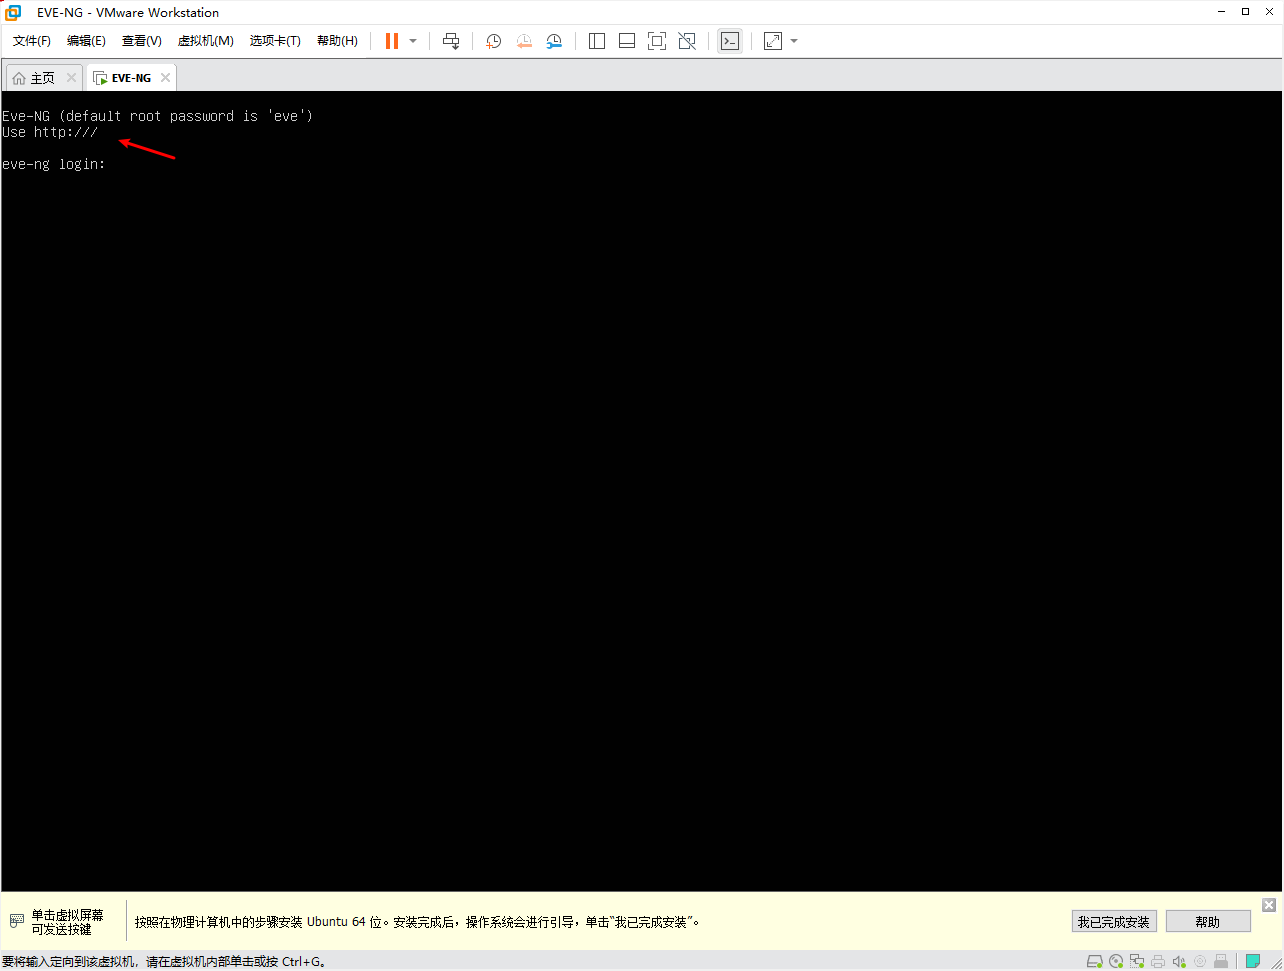Take a snapshot of the virtual machine
The image size is (1284, 971).
(494, 41)
